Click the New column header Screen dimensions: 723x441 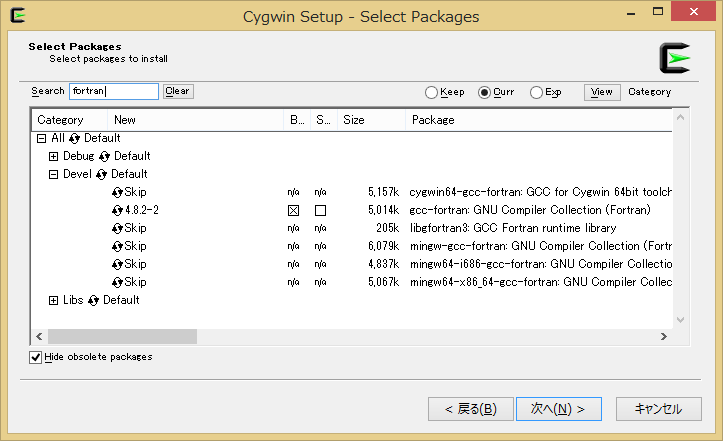(196, 120)
